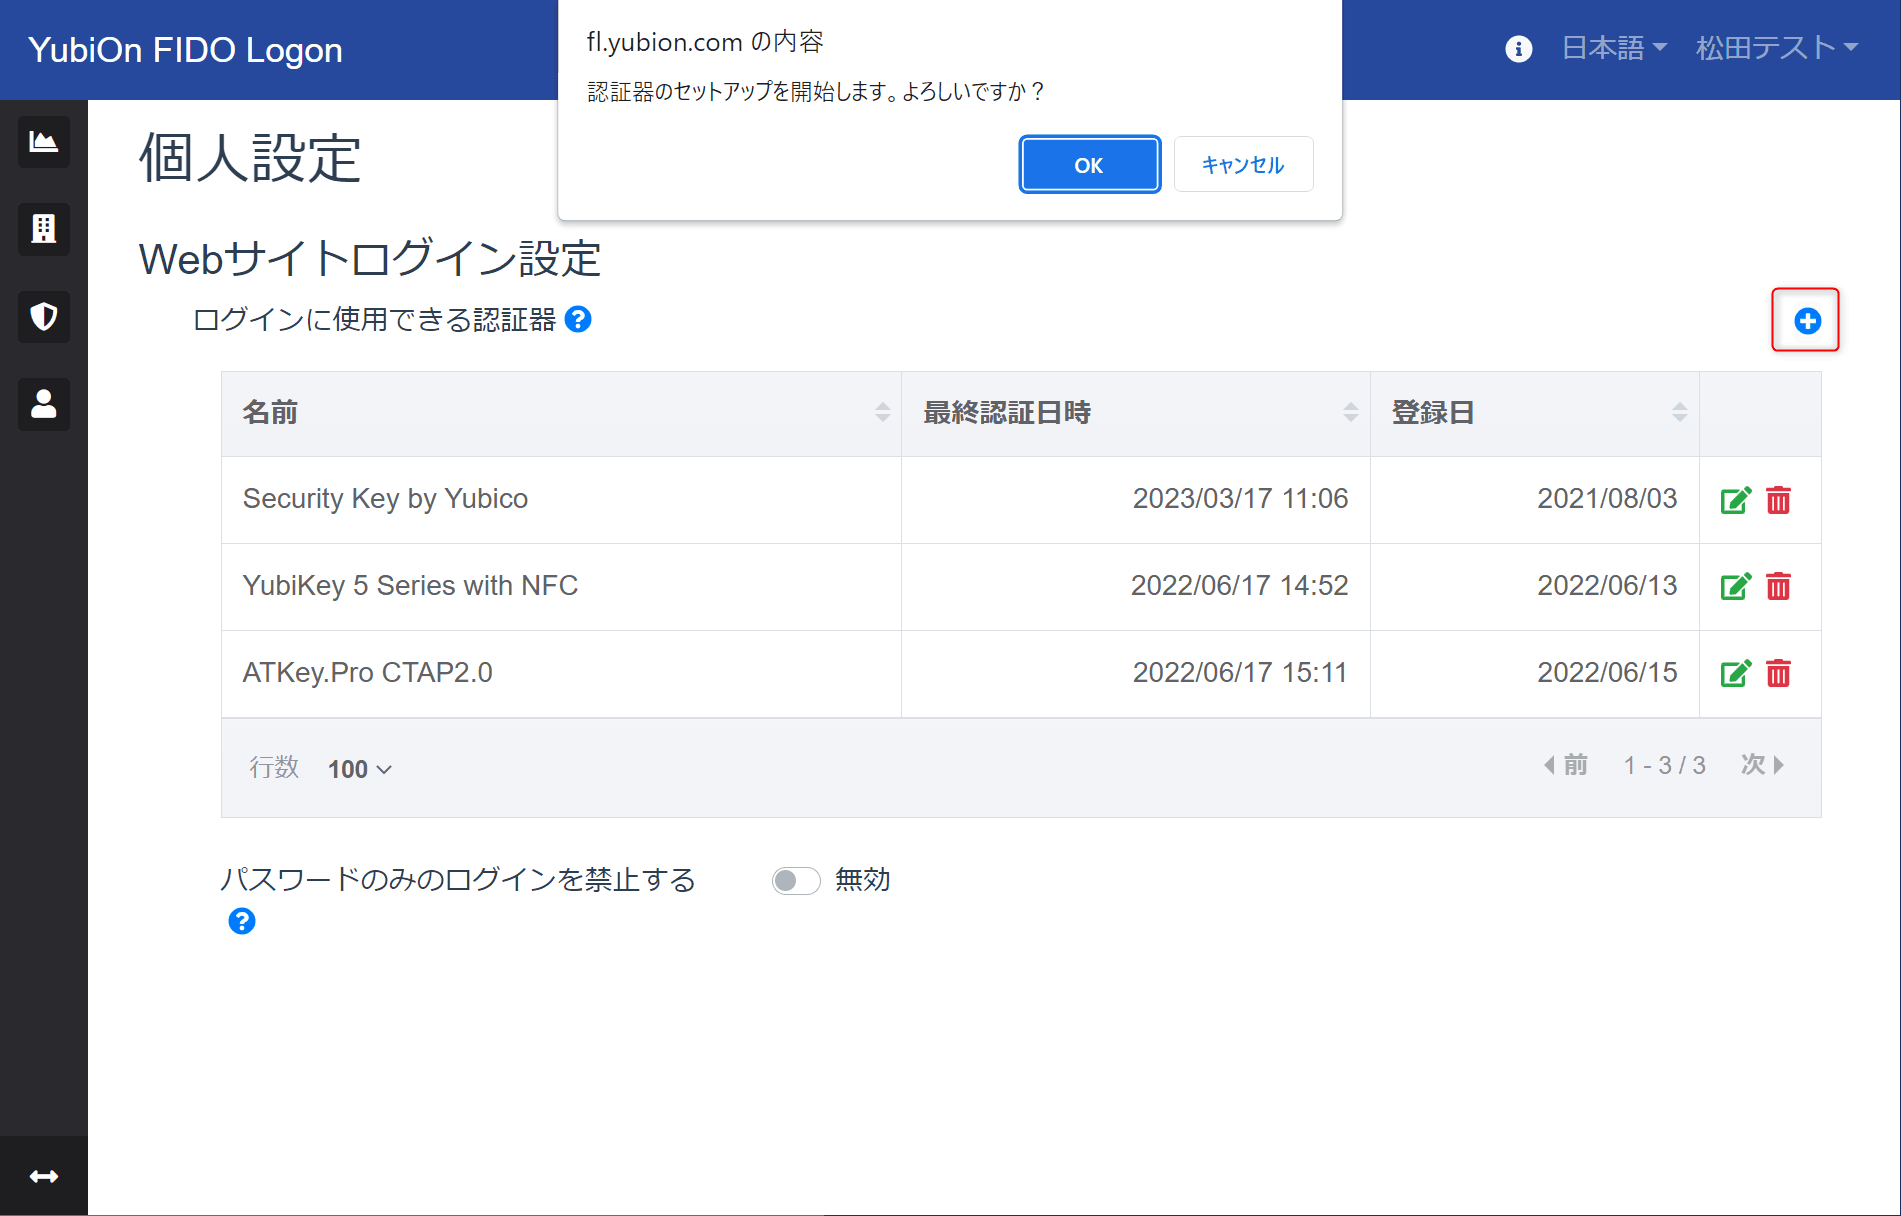1901x1216 pixels.
Task: Go to next page with 次
Action: tap(1763, 765)
